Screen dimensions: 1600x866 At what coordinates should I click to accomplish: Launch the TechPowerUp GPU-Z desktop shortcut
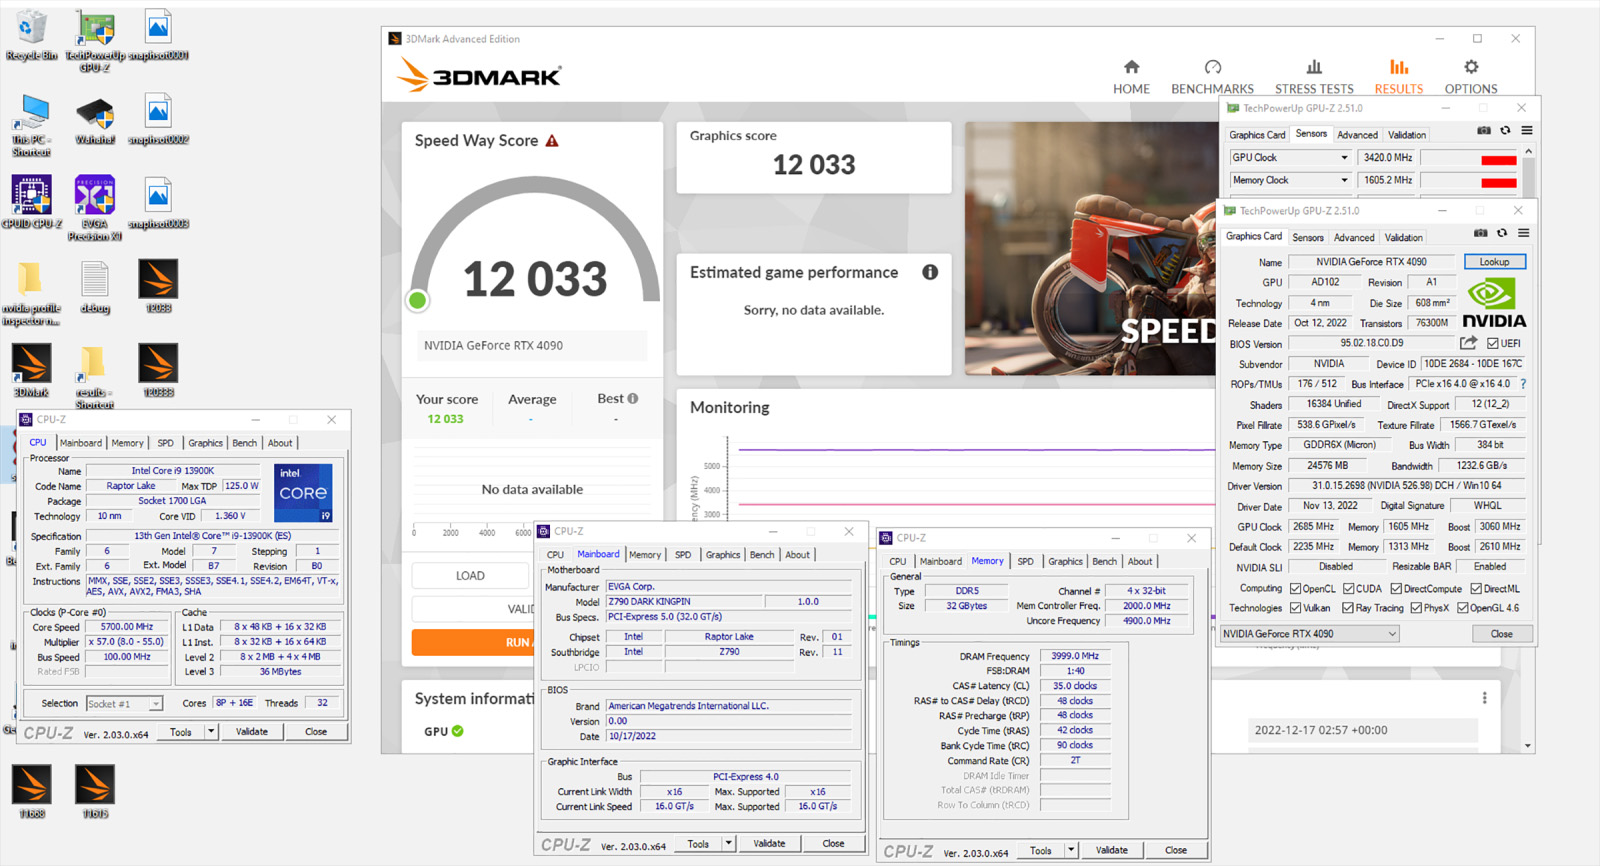coord(95,40)
